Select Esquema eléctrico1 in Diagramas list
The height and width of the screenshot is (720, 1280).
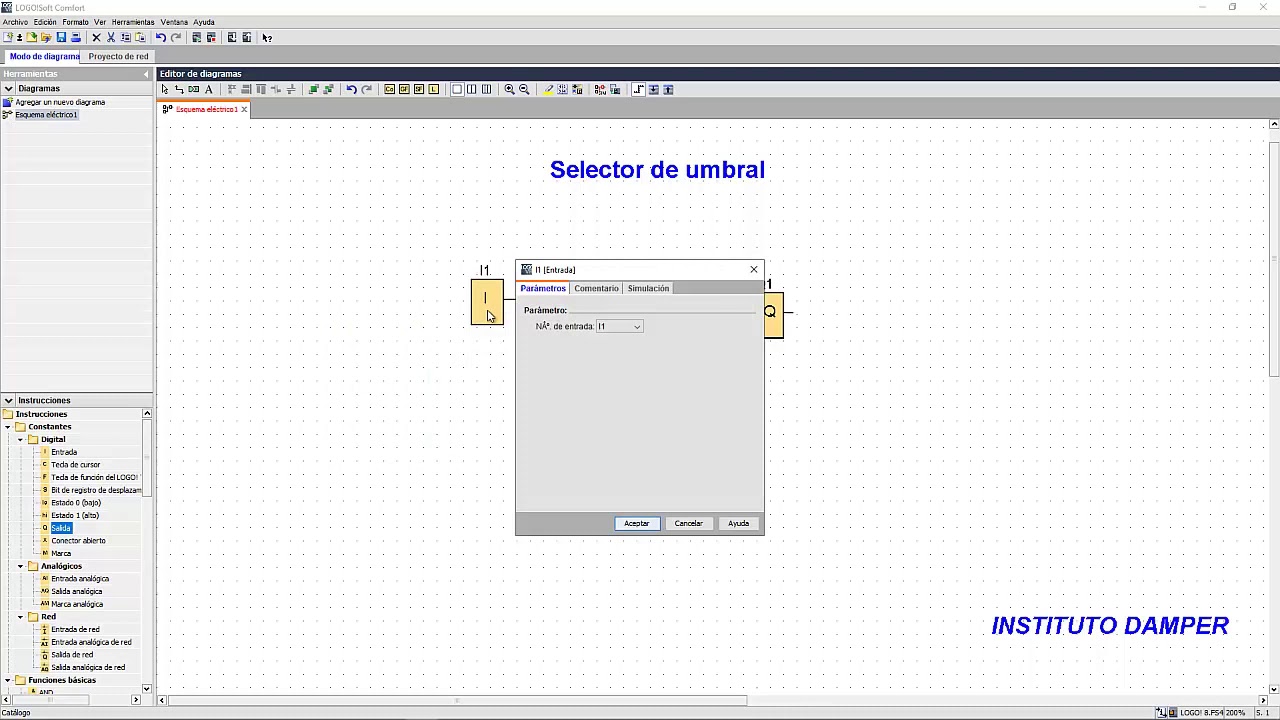click(x=46, y=115)
